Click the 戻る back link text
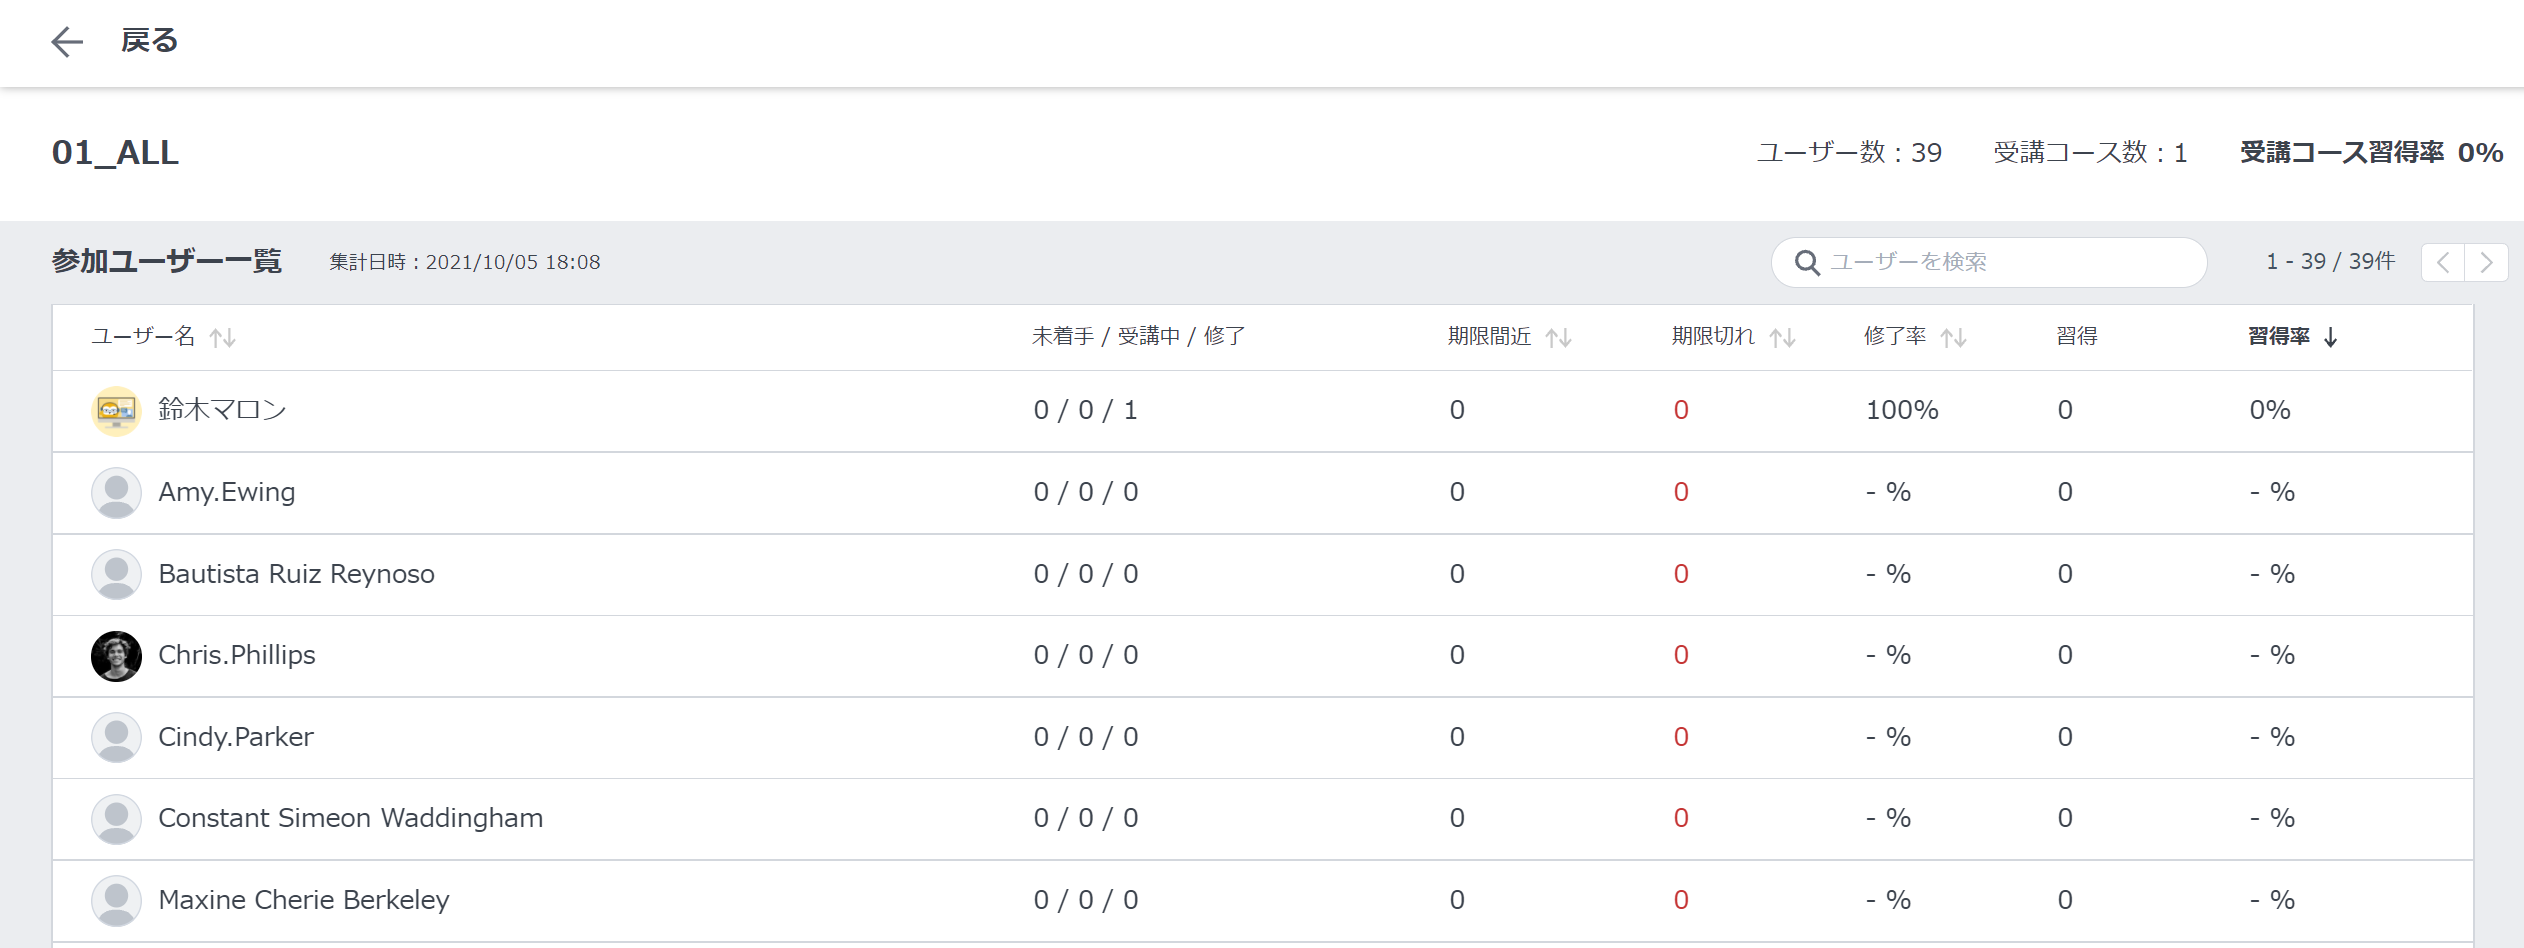 tap(149, 41)
